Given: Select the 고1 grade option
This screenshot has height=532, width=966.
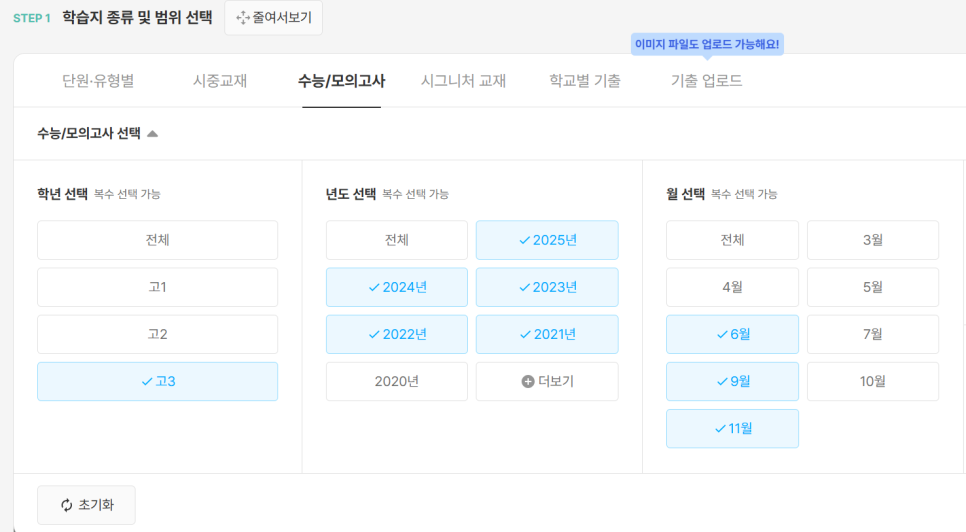Looking at the screenshot, I should click(x=158, y=287).
